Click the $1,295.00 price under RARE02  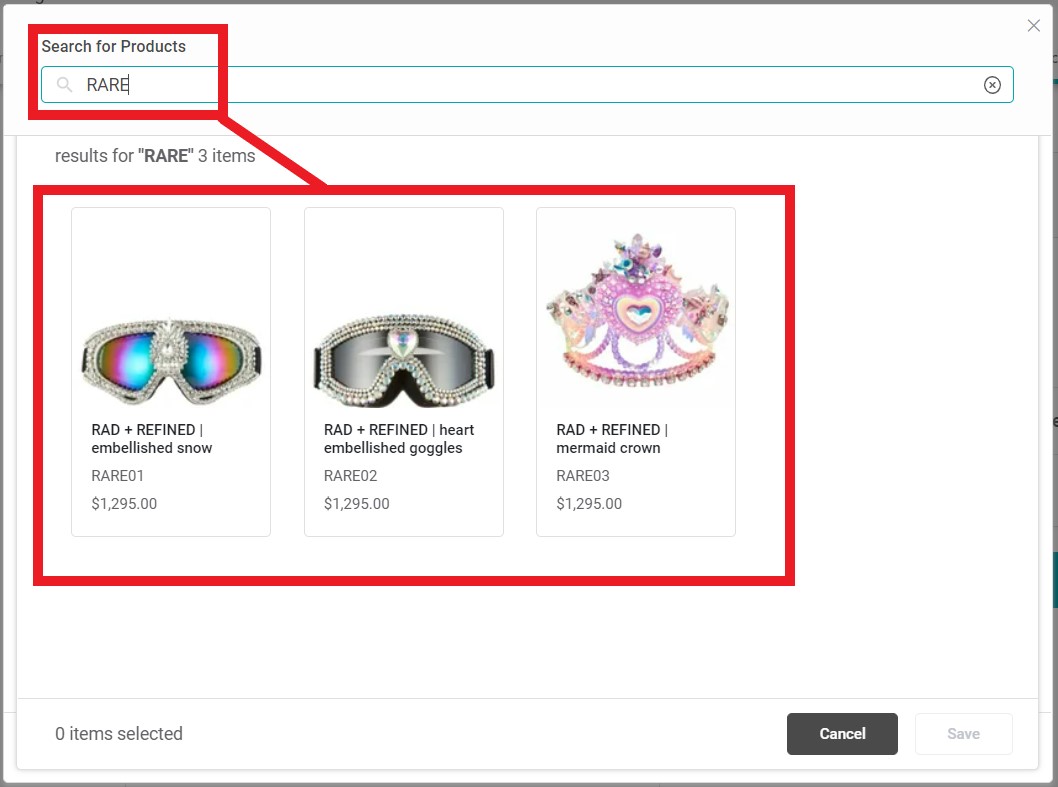point(356,504)
